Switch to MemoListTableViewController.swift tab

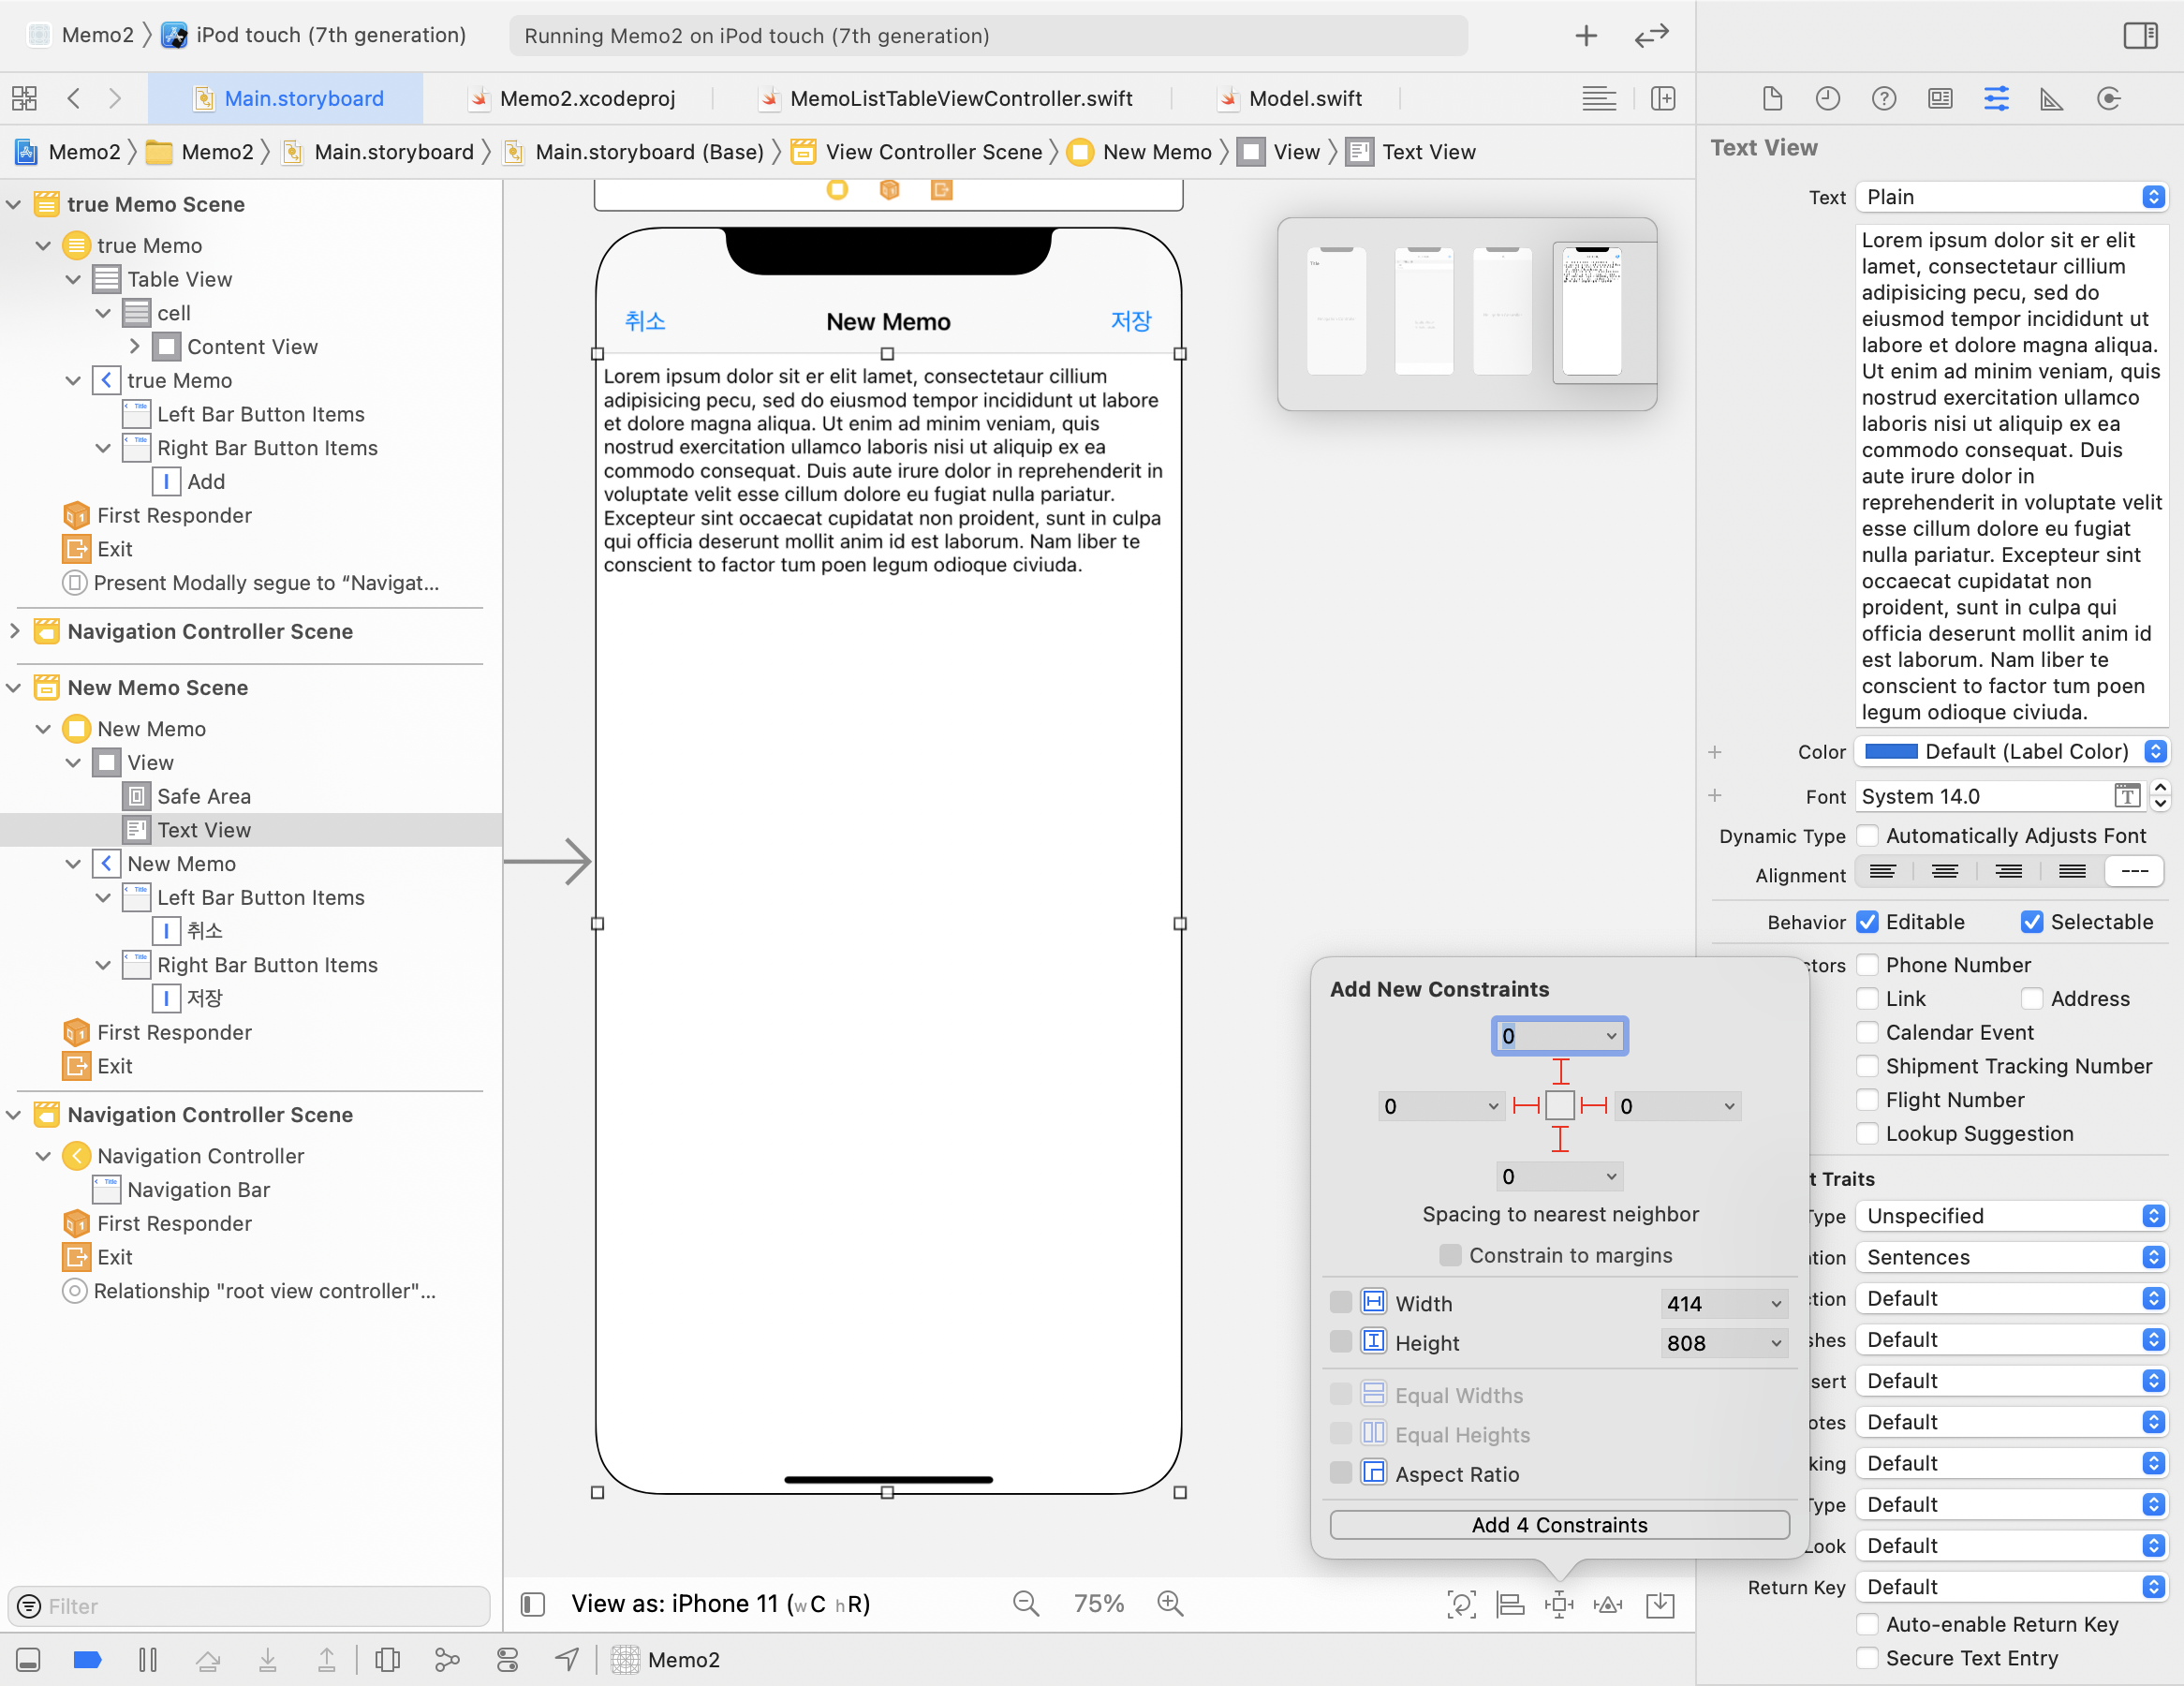pyautogui.click(x=960, y=98)
